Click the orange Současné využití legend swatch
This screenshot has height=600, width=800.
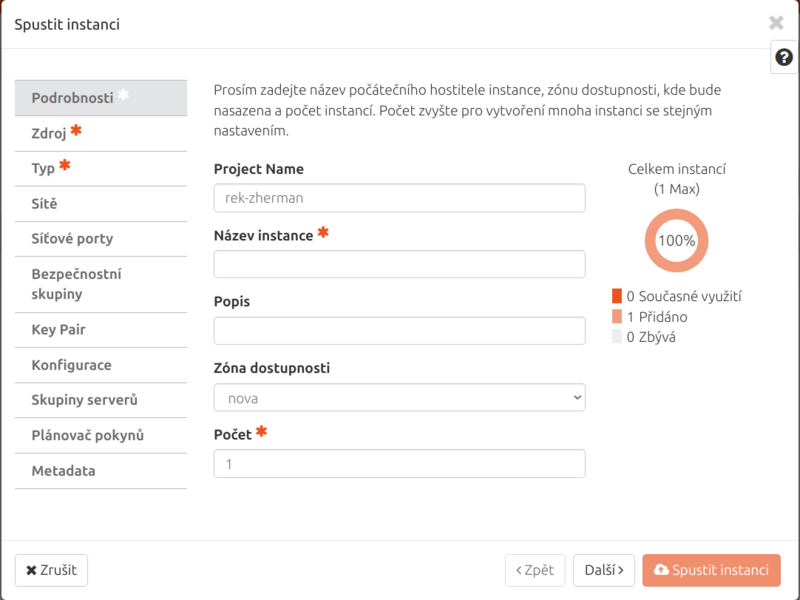click(x=617, y=296)
